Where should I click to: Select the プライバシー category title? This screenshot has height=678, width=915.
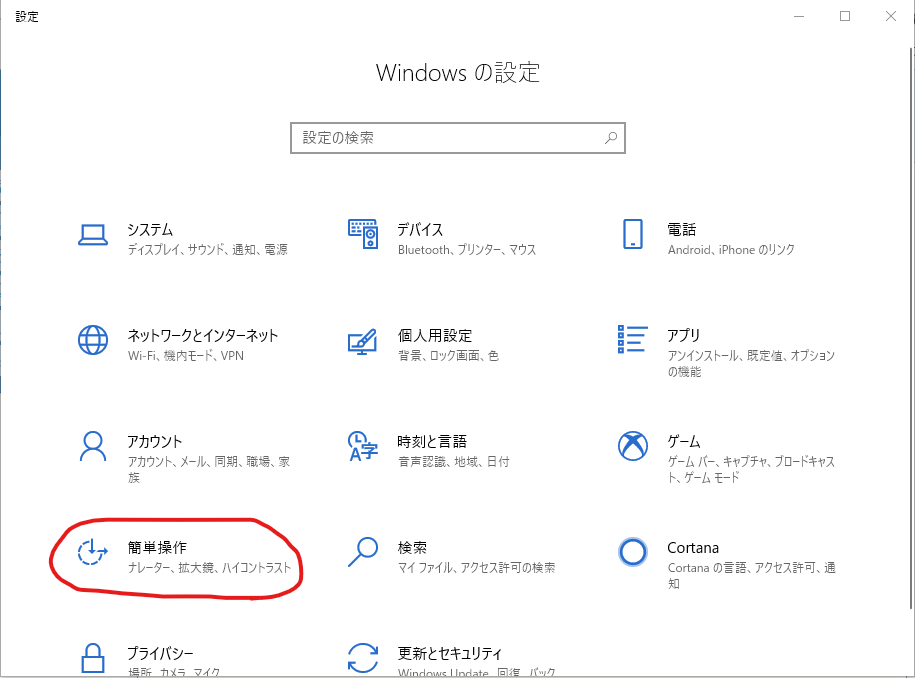click(x=160, y=653)
